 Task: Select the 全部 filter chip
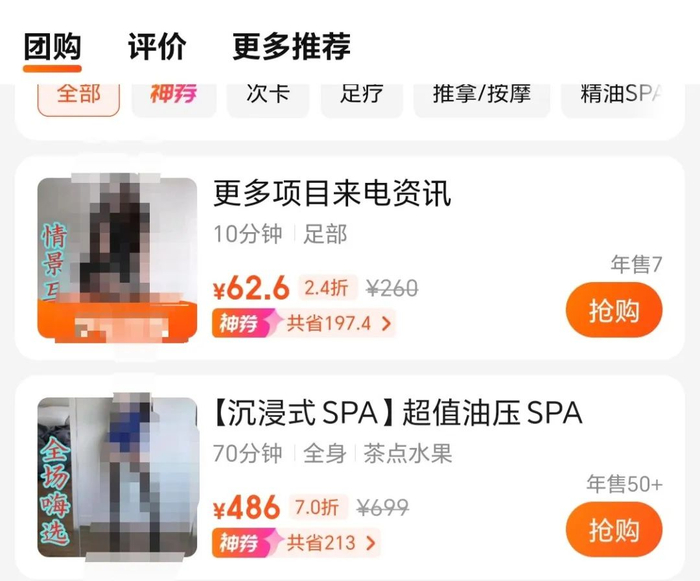coord(79,96)
